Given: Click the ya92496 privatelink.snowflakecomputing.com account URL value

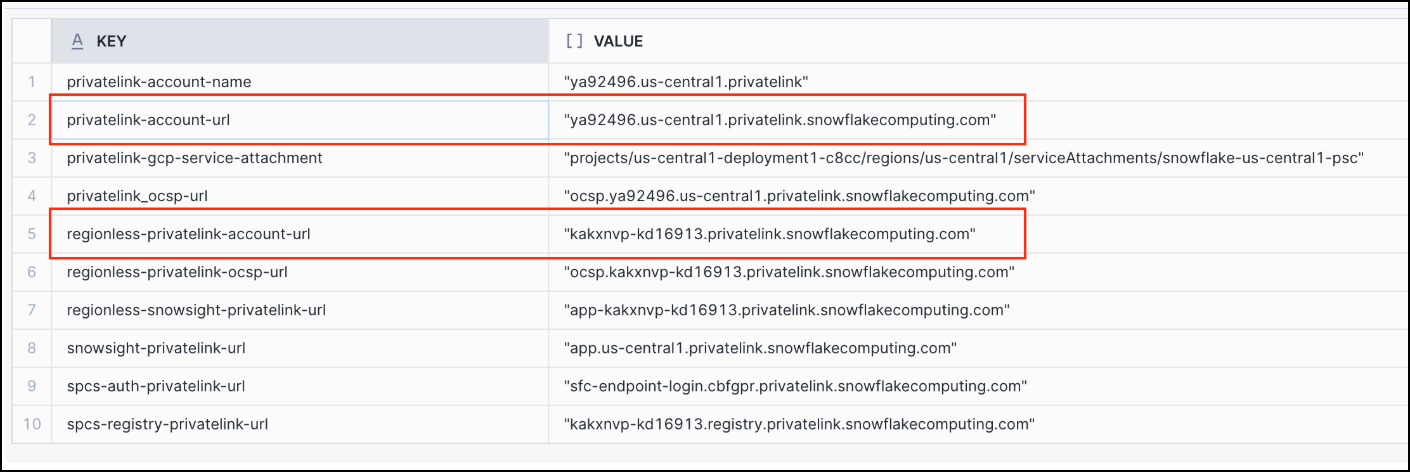Looking at the screenshot, I should tap(780, 120).
